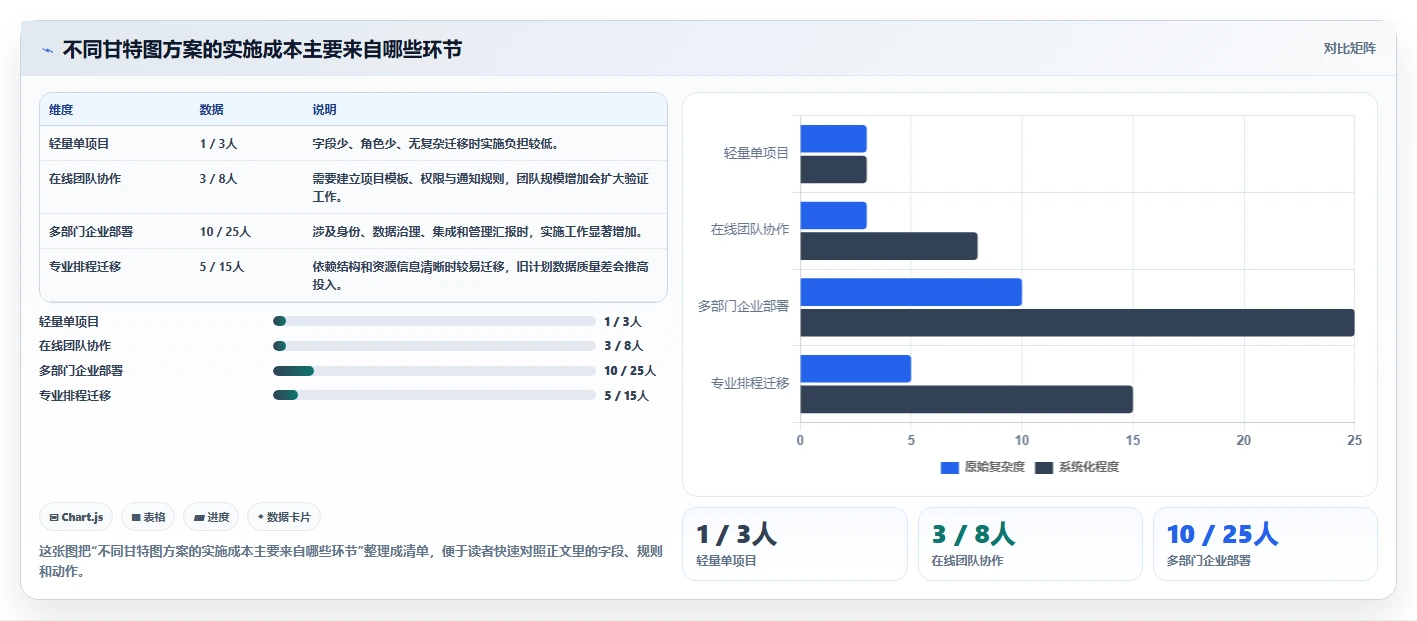The image size is (1417, 621).
Task: Select the Chart.js tag chip
Action: (76, 517)
